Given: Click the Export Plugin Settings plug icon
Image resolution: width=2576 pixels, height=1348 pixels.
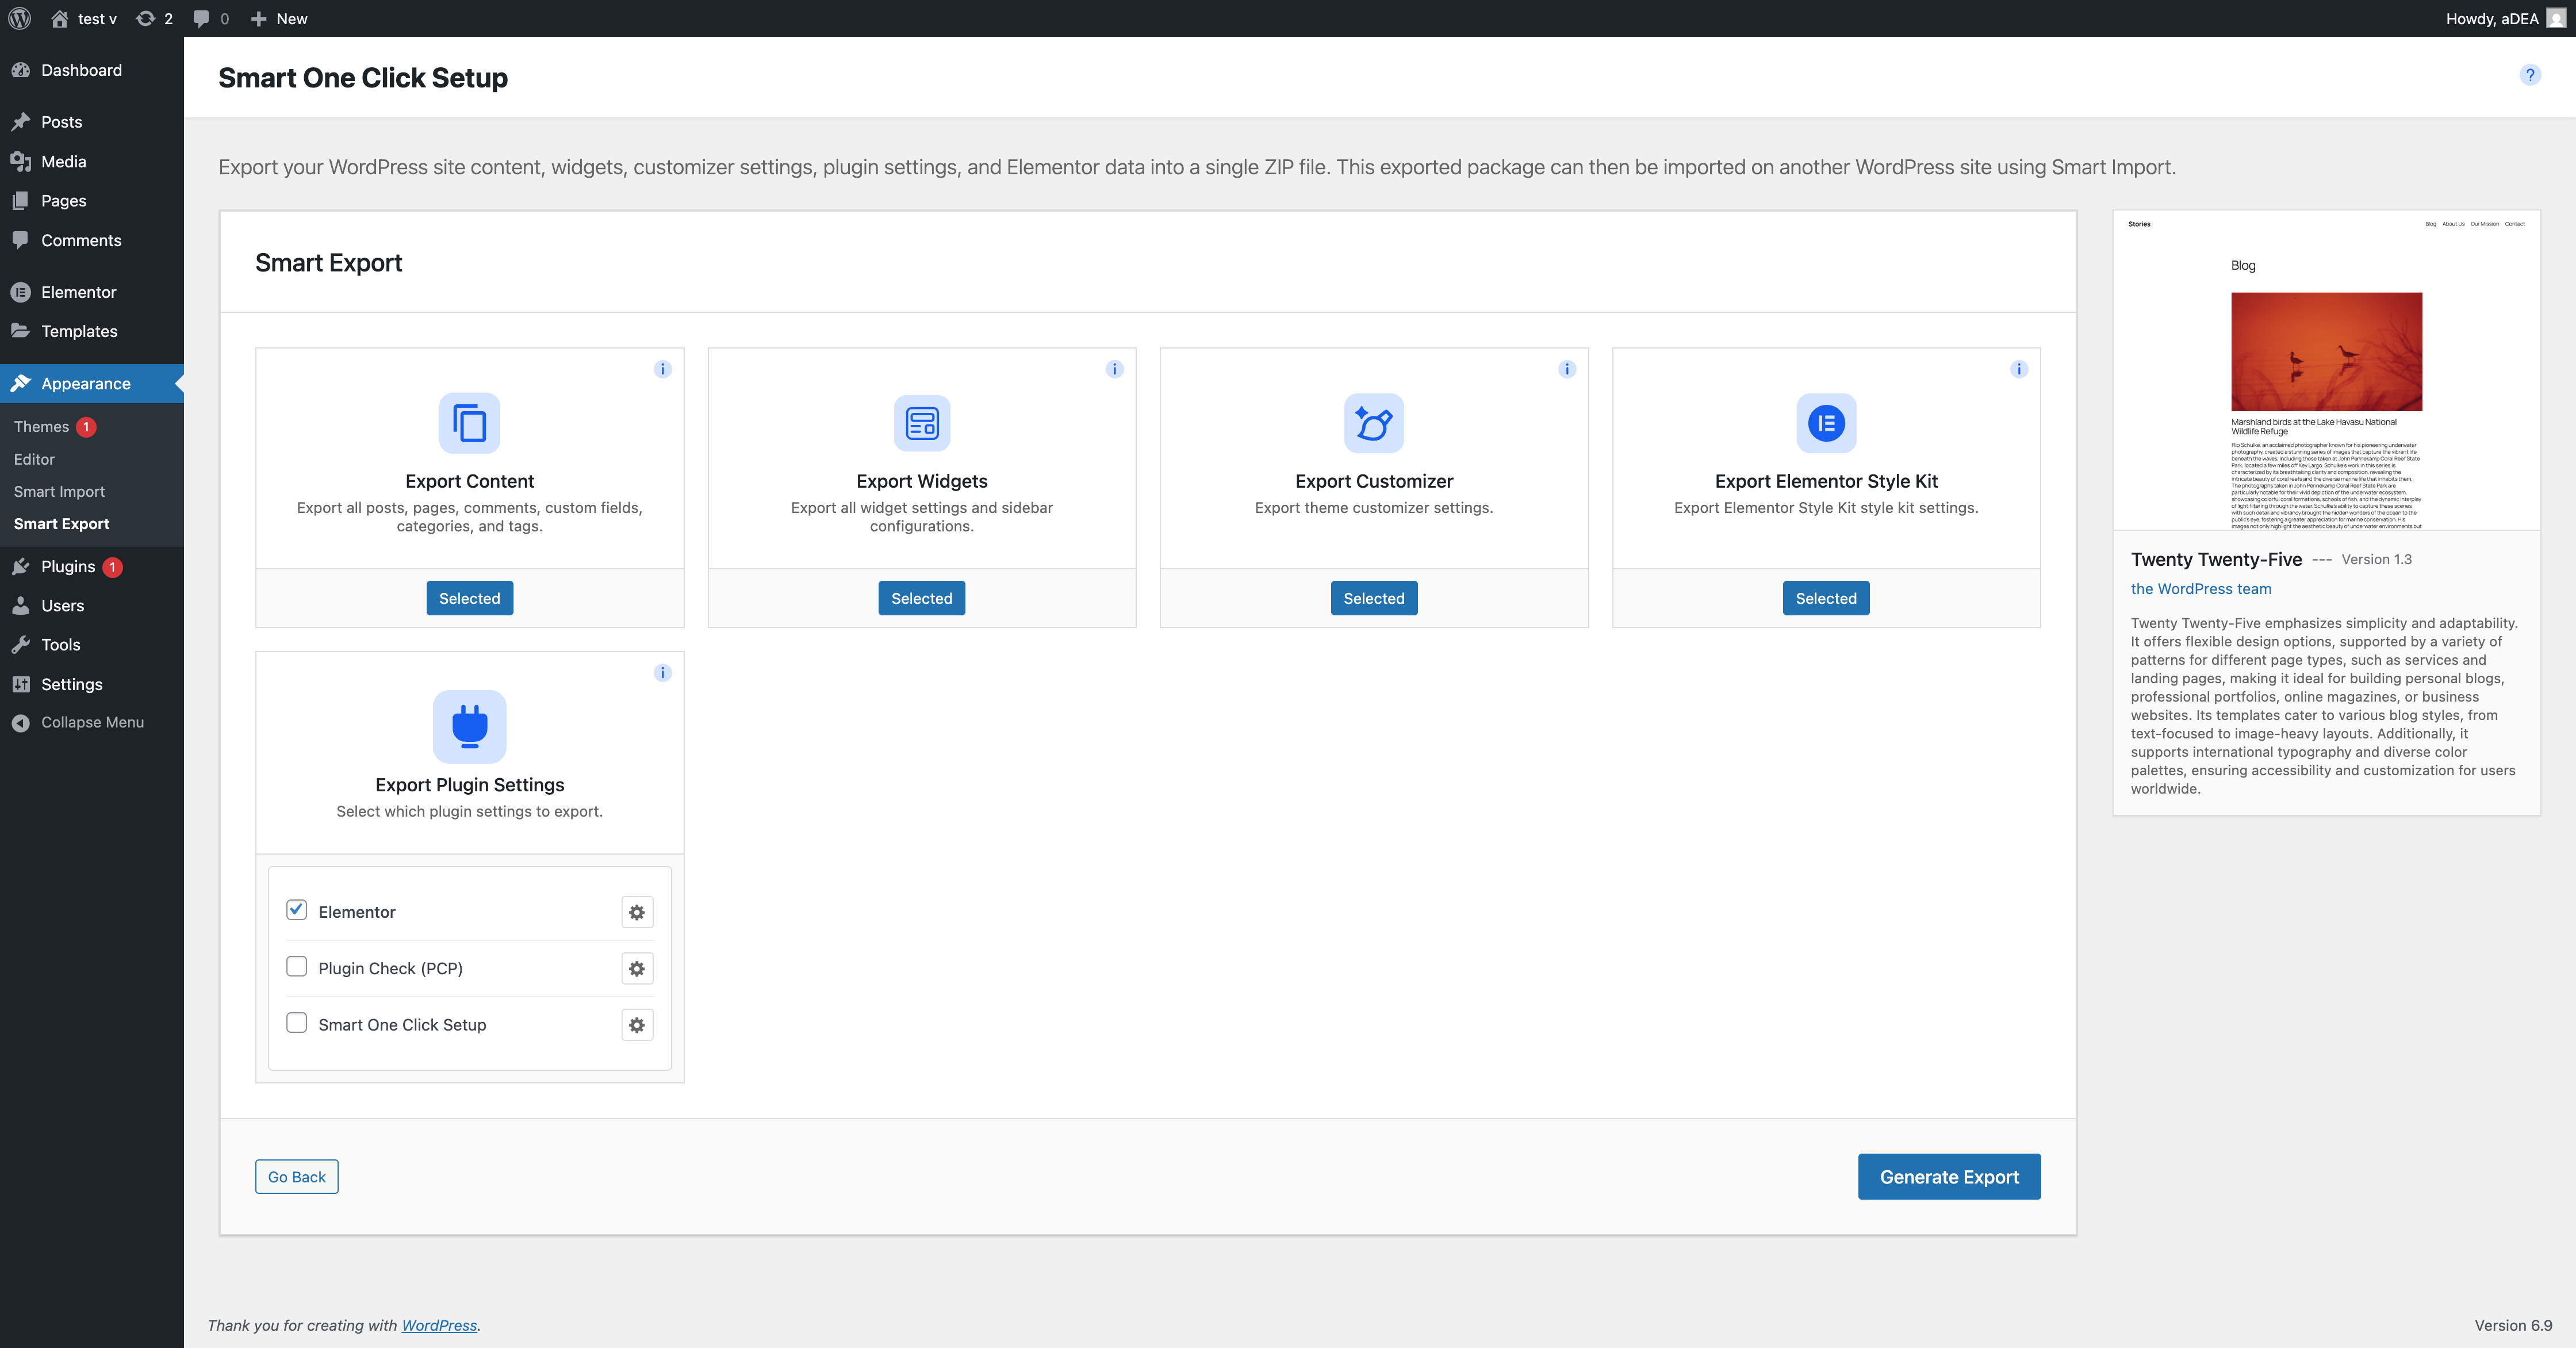Looking at the screenshot, I should point(469,727).
